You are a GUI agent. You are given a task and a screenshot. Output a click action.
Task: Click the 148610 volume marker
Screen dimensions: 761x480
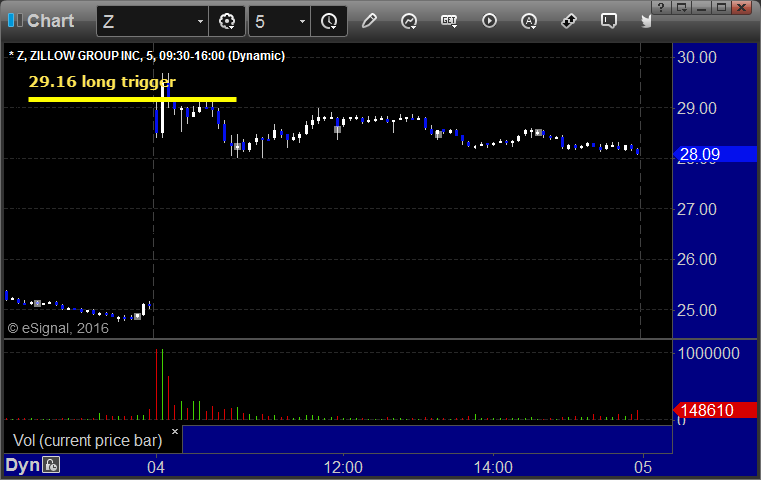tap(715, 410)
